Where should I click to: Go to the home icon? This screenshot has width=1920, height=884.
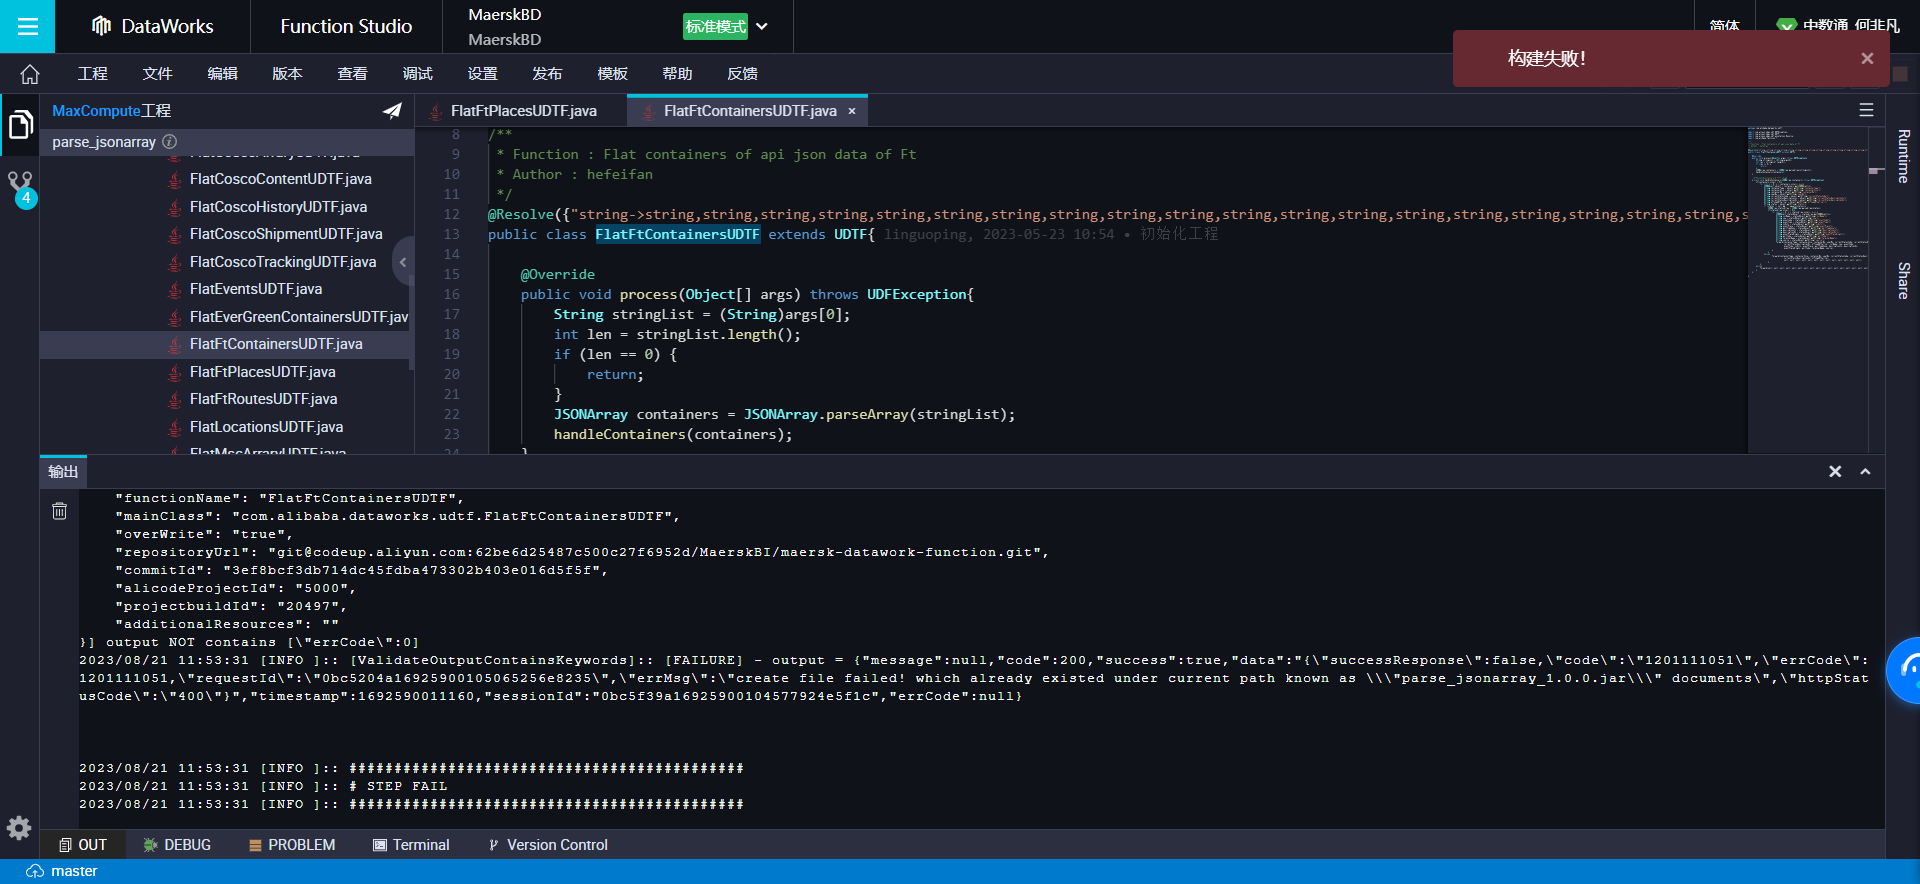pos(30,74)
